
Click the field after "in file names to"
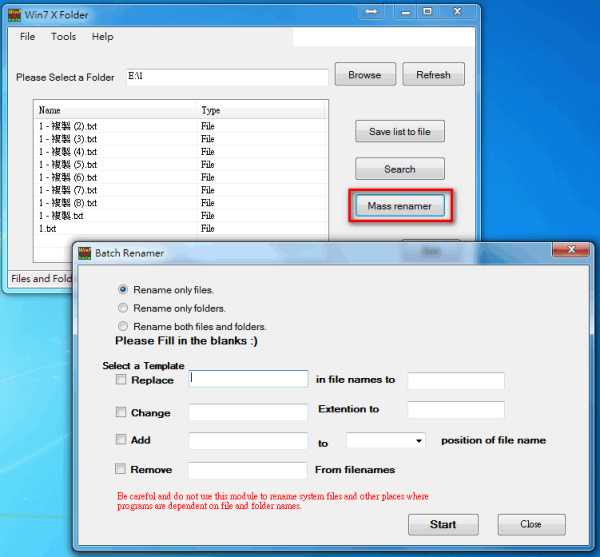click(x=456, y=381)
